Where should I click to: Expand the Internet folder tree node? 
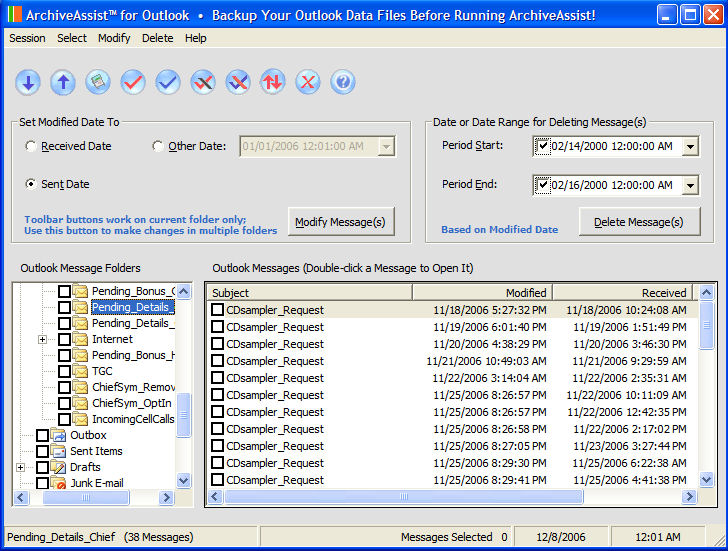coord(42,339)
